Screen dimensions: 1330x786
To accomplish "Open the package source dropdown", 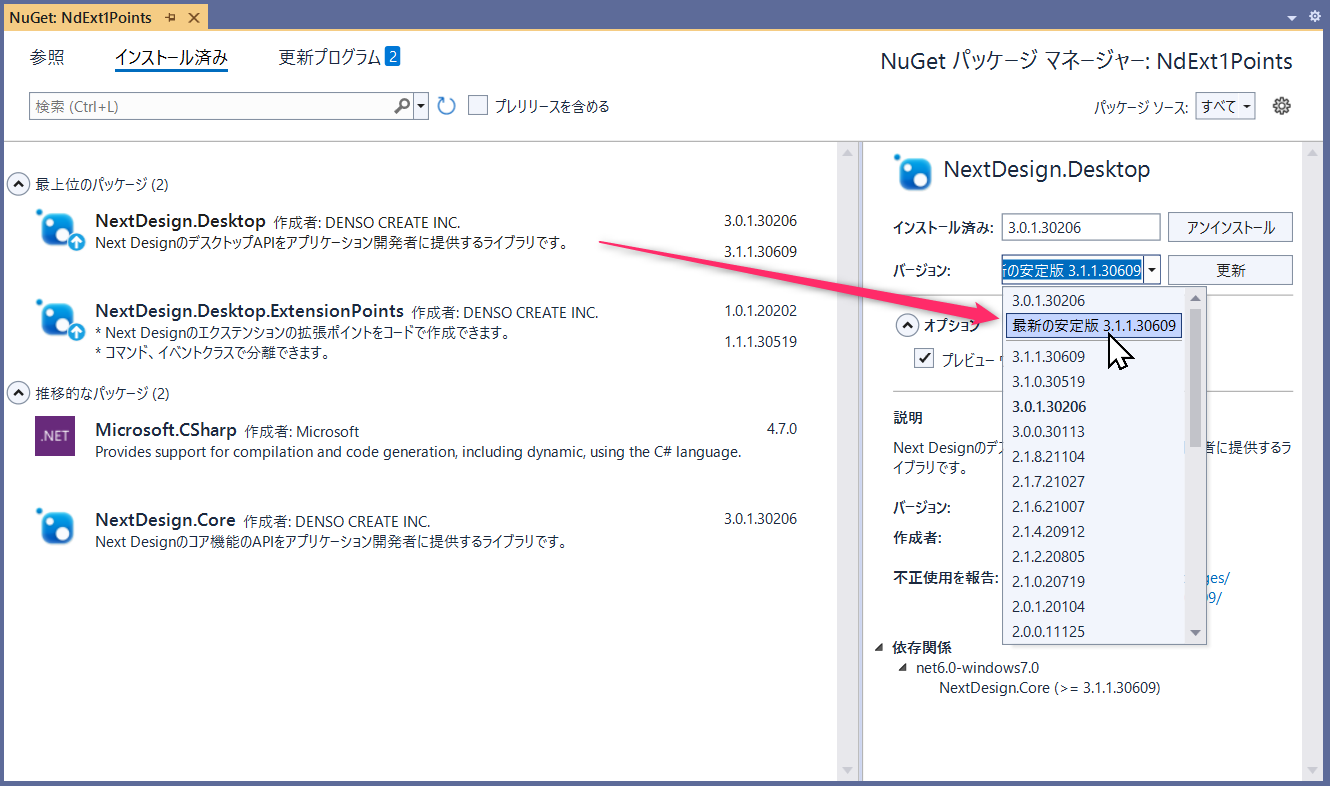I will (1226, 107).
